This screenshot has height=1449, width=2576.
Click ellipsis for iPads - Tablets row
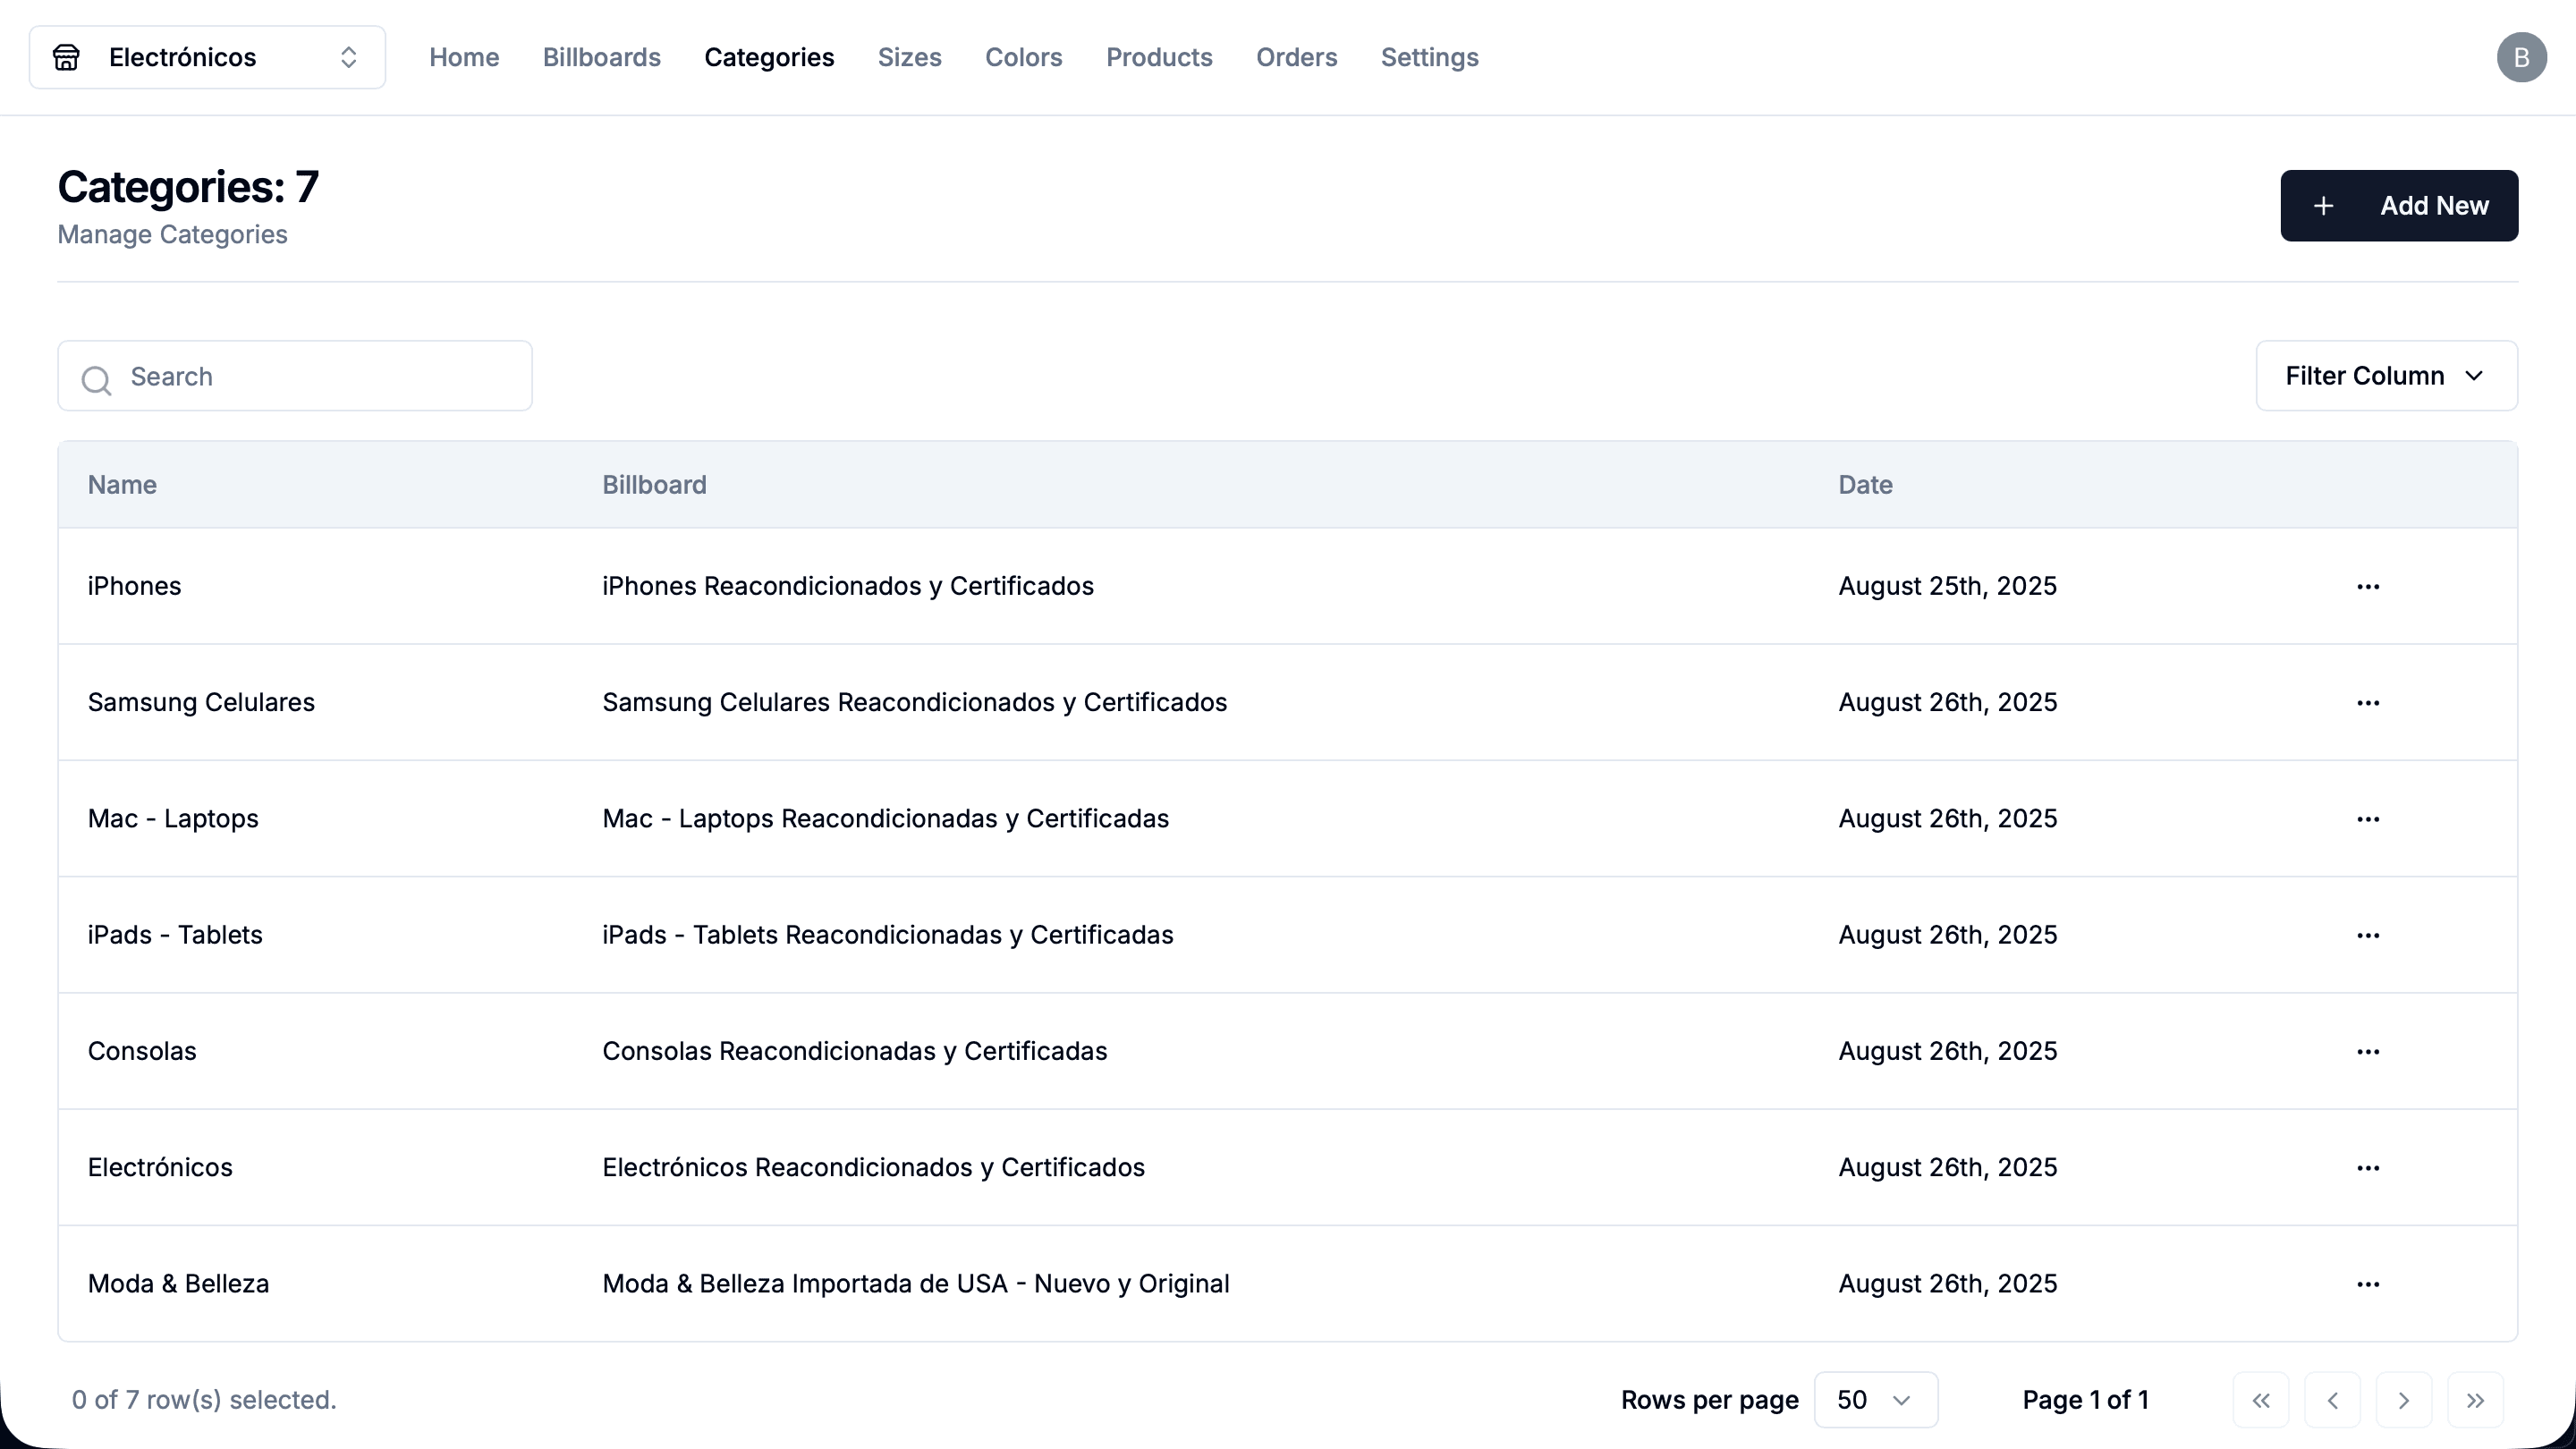point(2367,935)
